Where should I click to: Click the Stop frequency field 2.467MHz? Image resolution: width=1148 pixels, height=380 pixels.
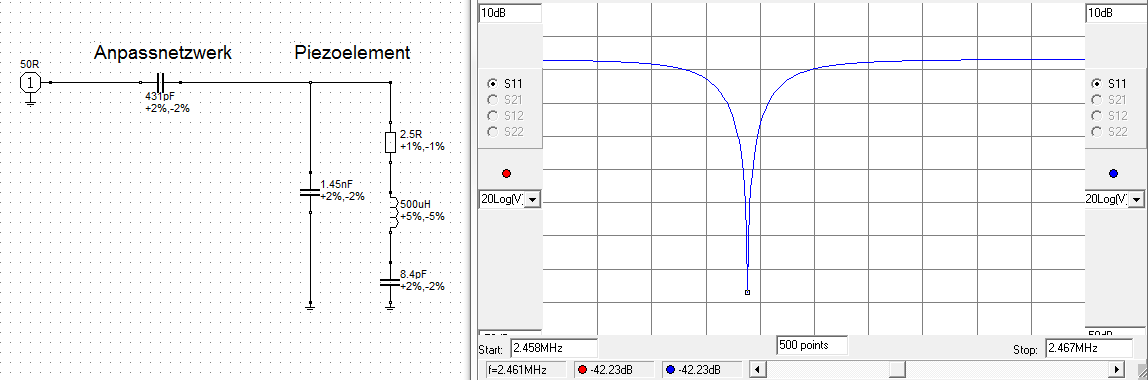[1089, 348]
